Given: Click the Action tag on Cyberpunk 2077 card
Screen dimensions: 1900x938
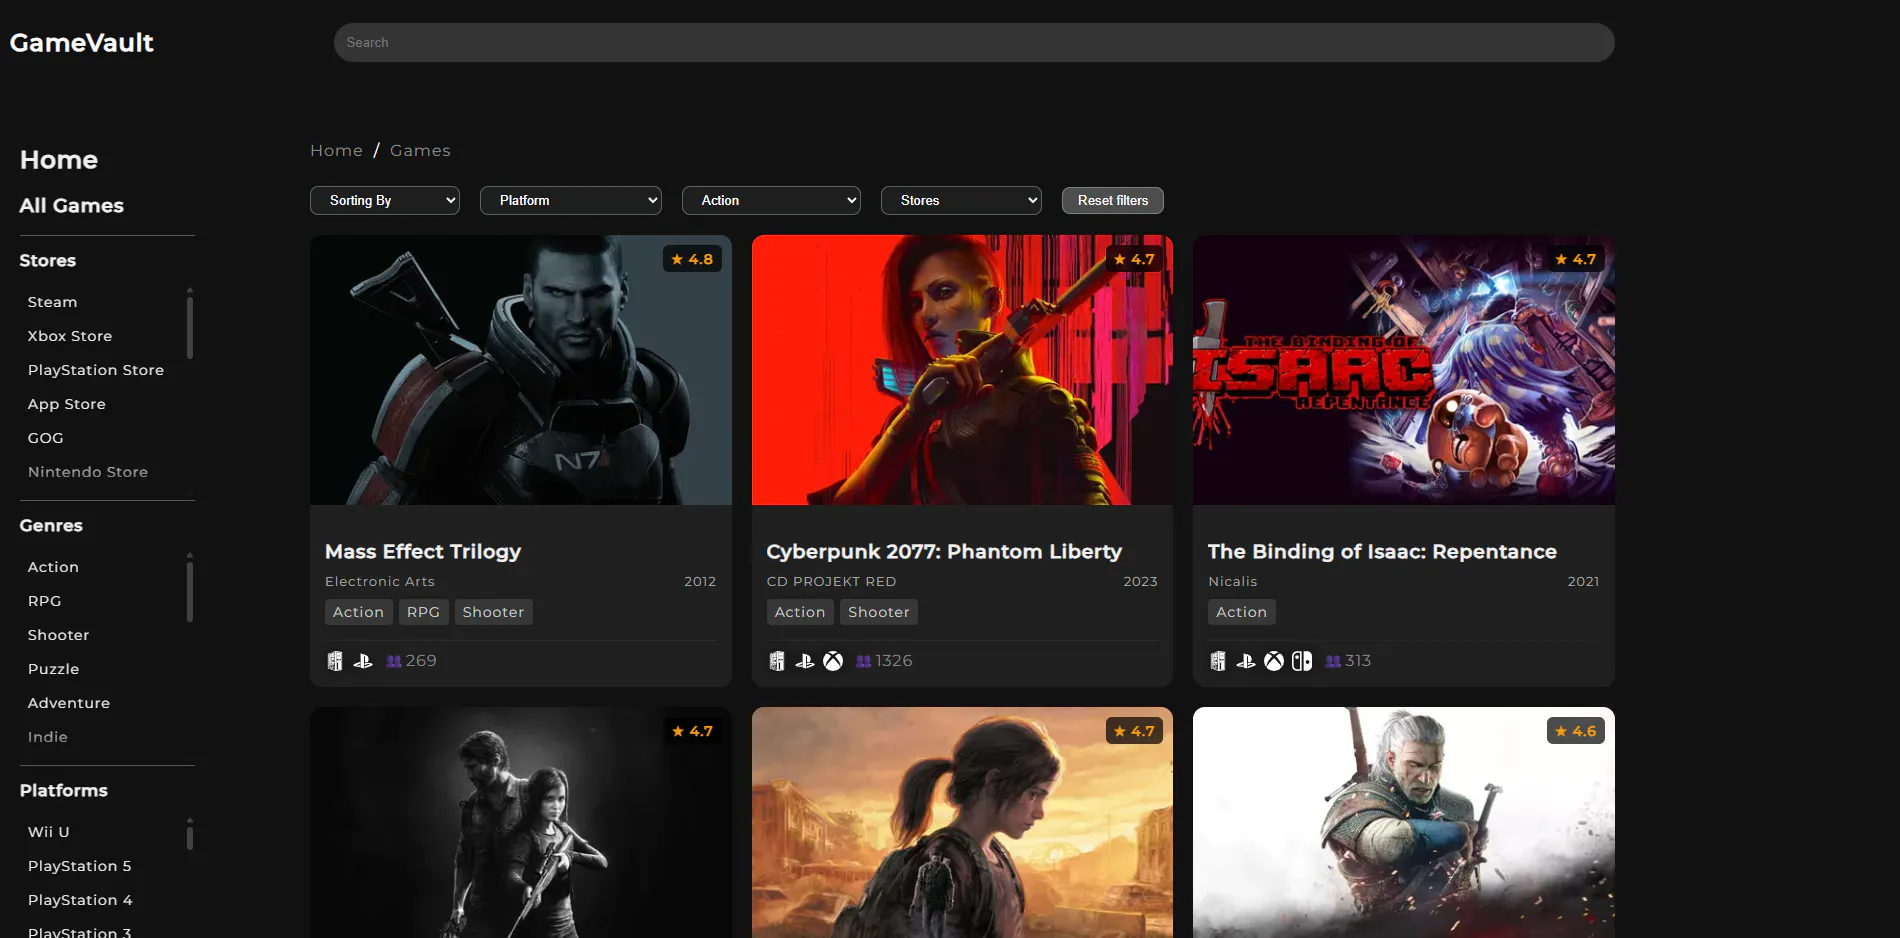Looking at the screenshot, I should (x=800, y=612).
